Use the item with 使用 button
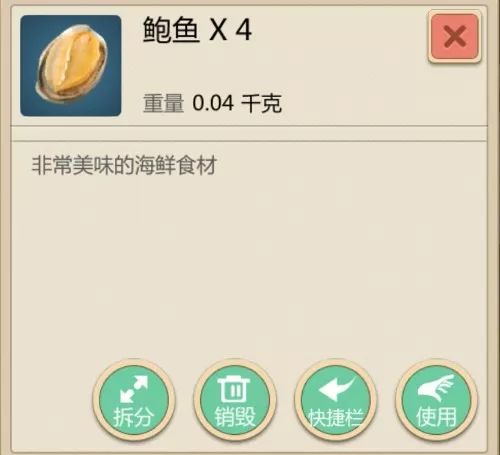500x455 pixels. pos(437,400)
